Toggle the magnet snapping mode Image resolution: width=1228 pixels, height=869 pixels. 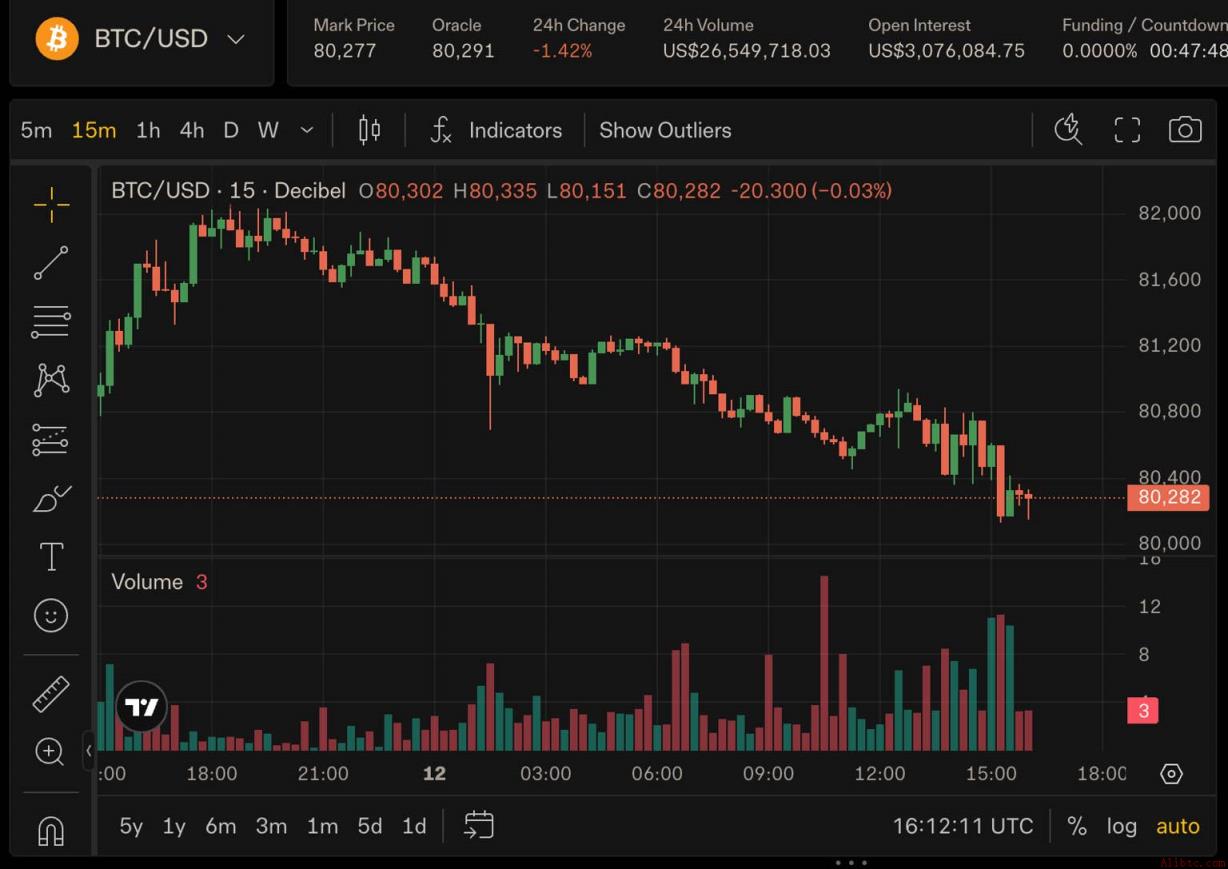(x=51, y=830)
